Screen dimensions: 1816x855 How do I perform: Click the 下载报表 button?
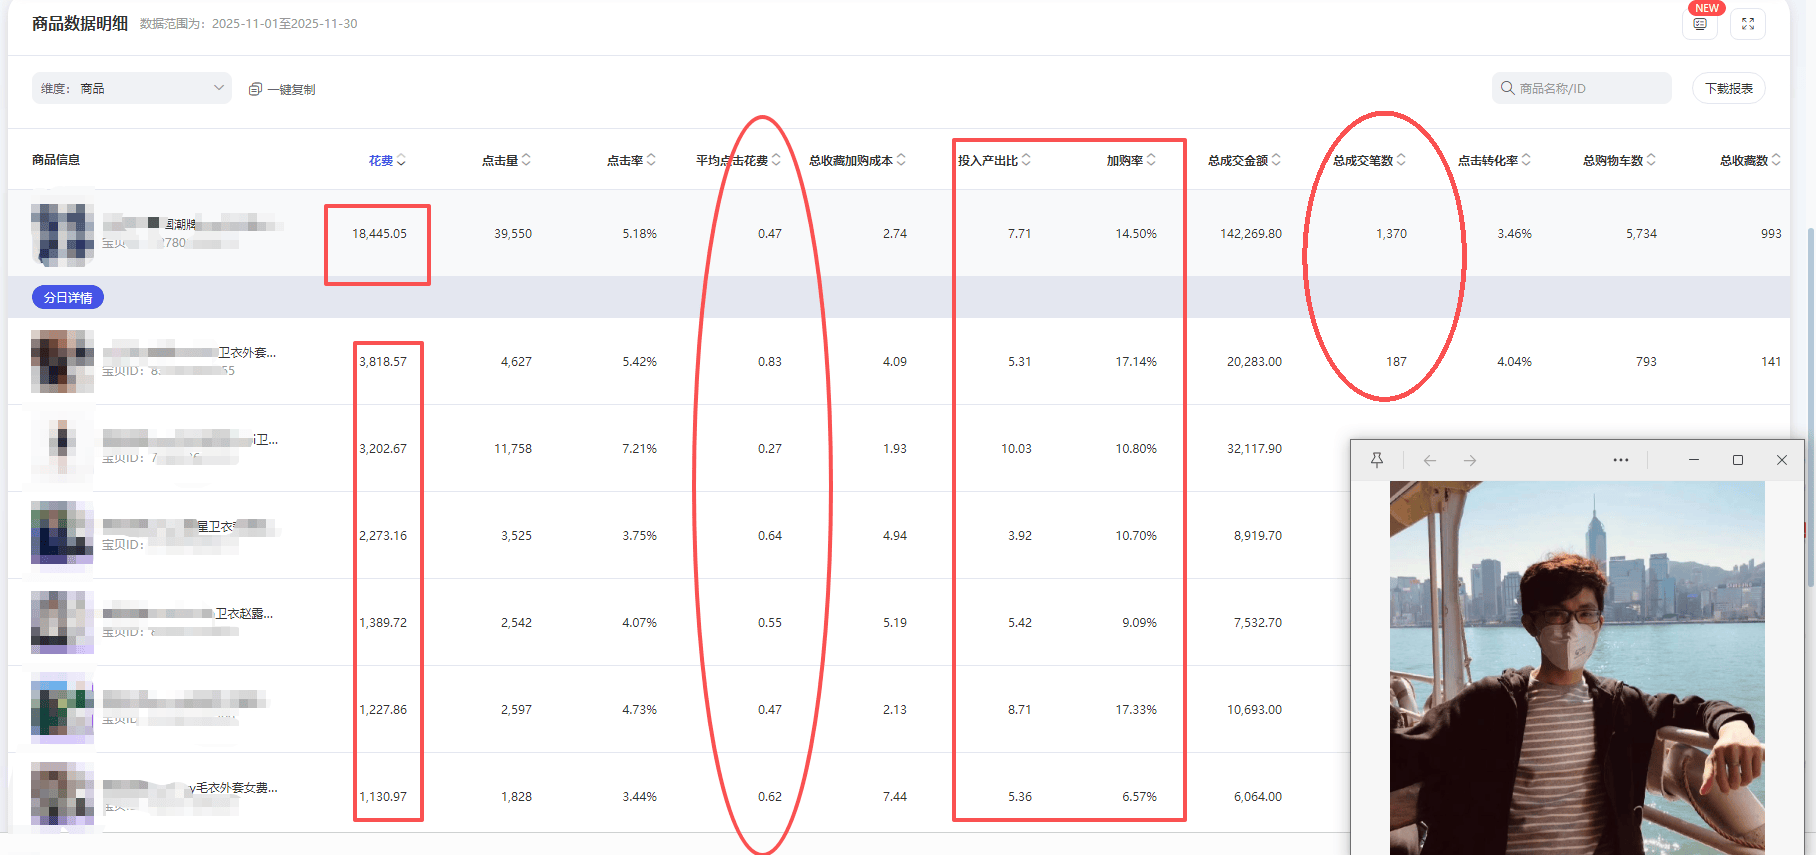(1728, 88)
